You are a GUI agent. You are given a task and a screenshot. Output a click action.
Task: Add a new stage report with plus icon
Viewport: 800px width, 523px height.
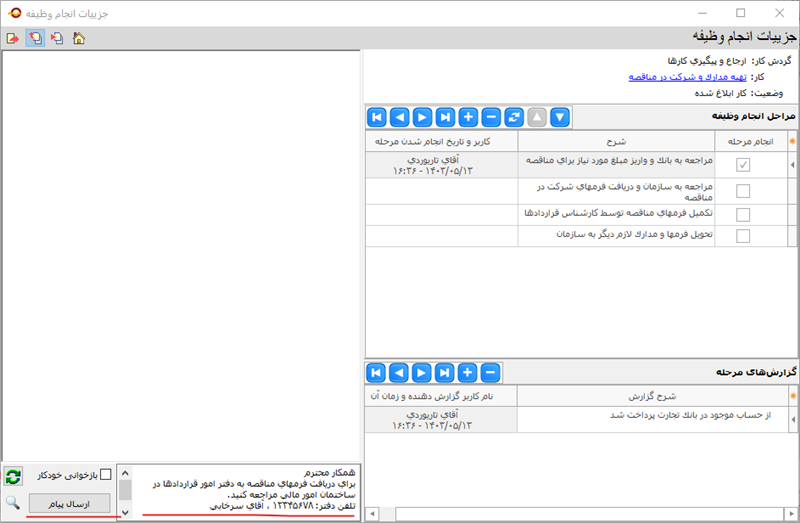[x=468, y=373]
